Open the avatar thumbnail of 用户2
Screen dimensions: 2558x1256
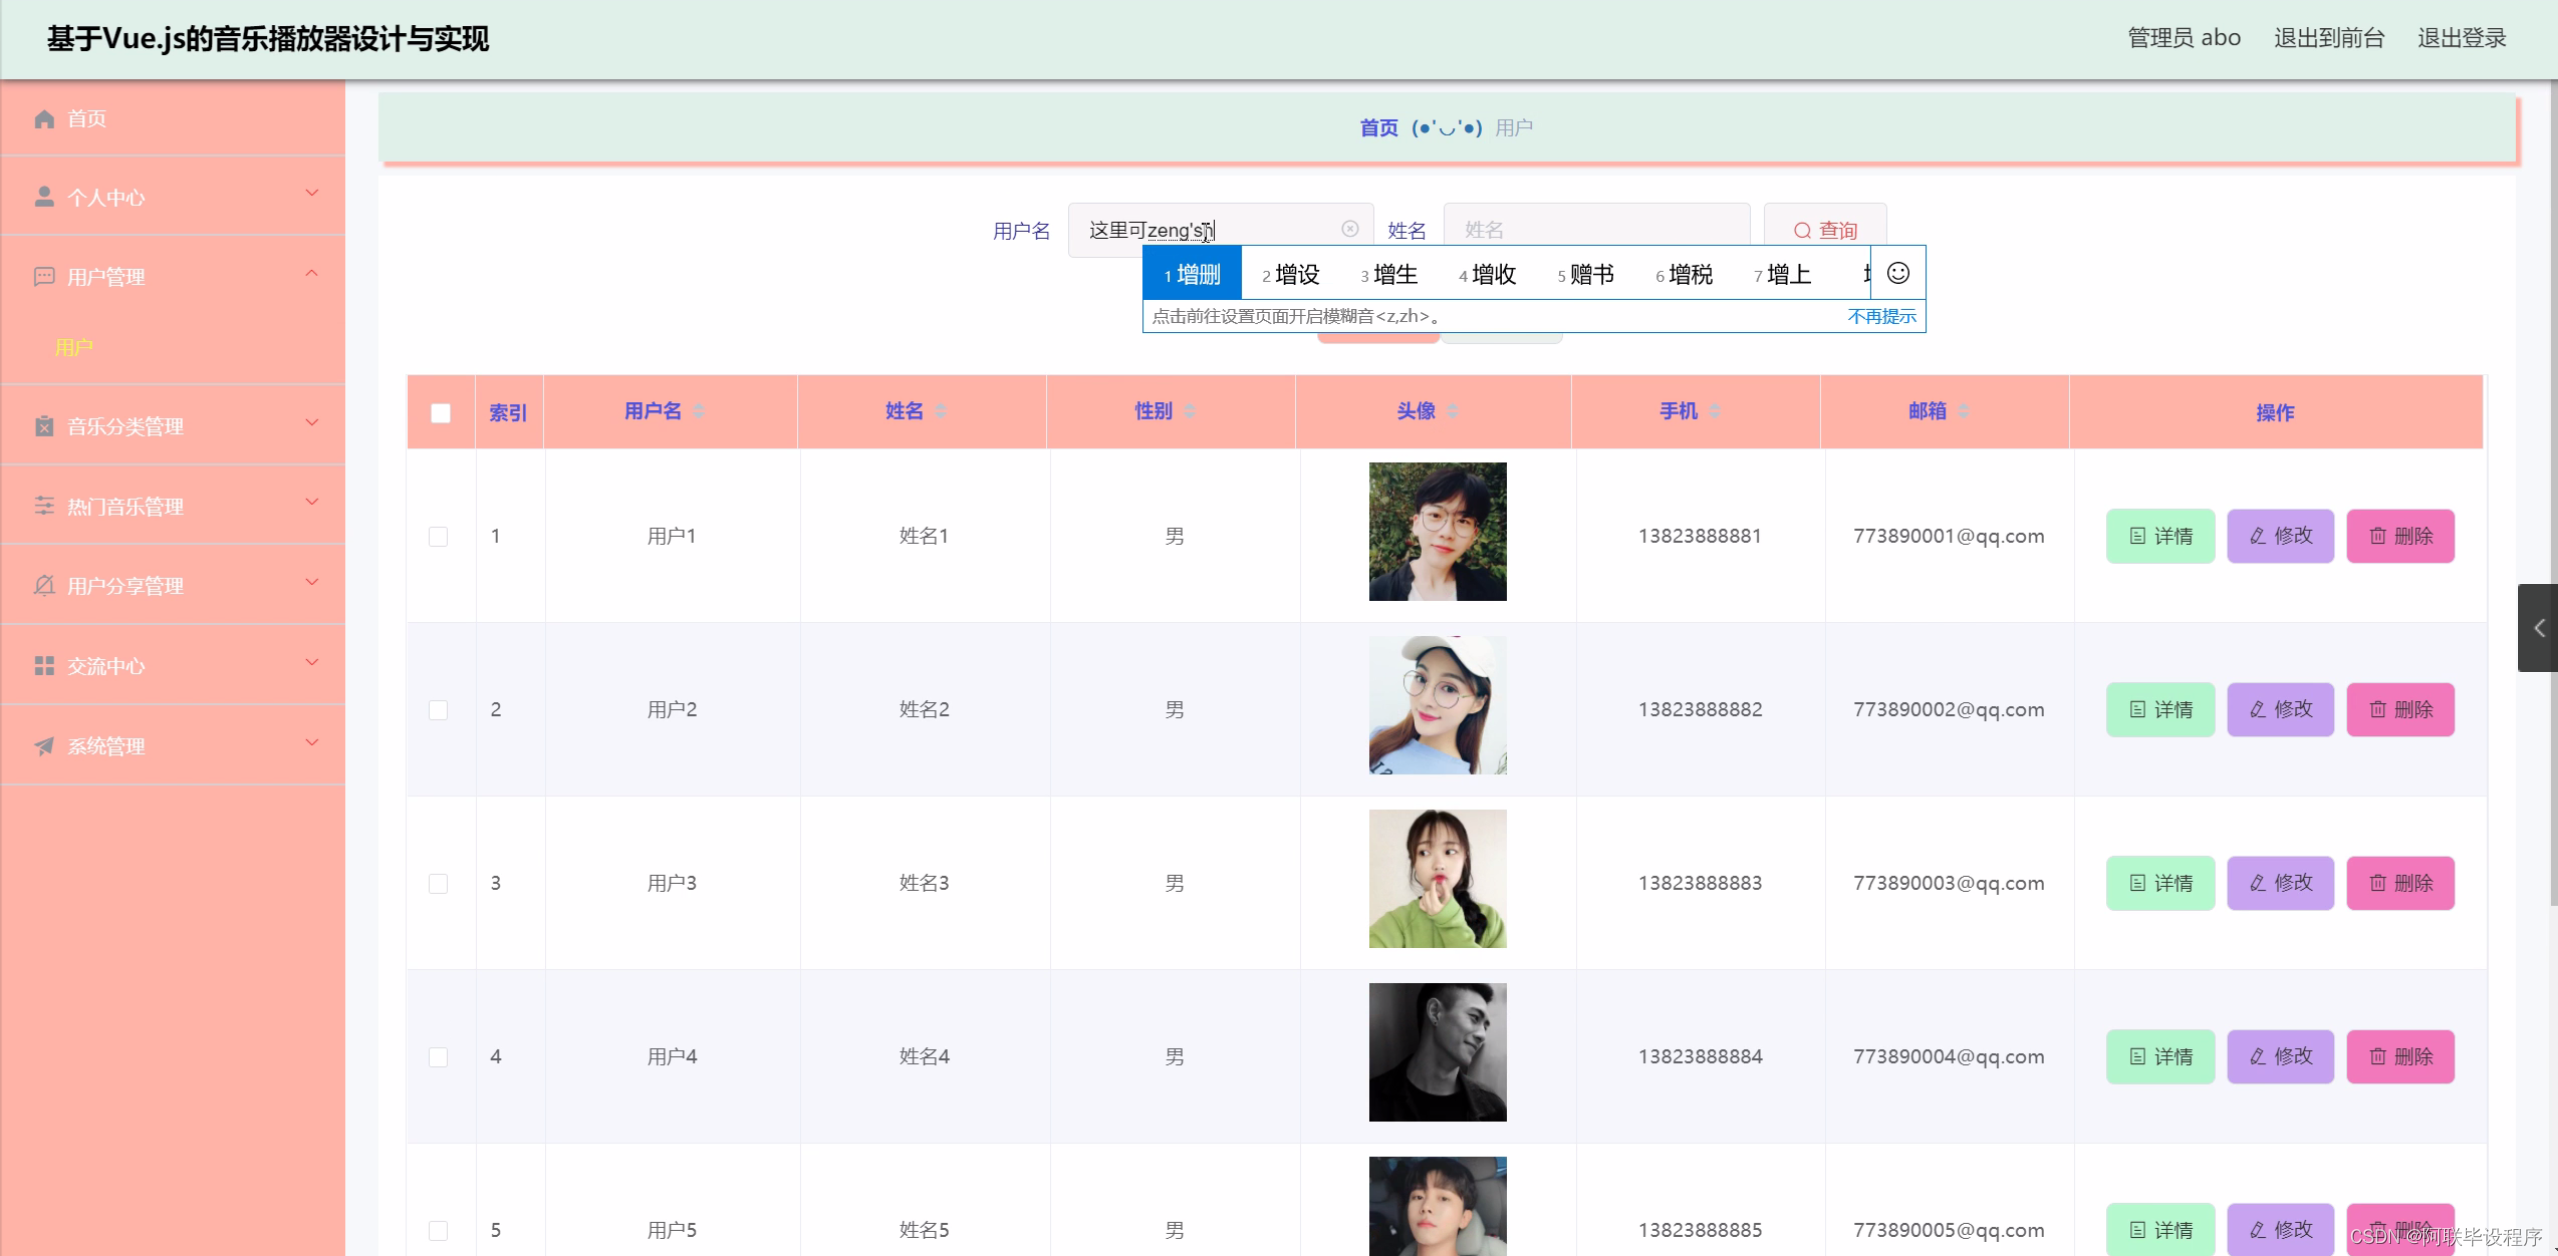[1437, 705]
